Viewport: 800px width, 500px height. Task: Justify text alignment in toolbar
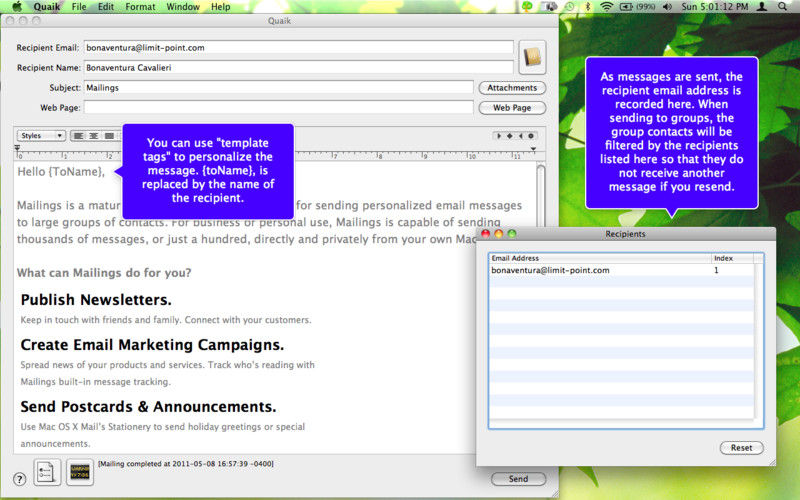[x=109, y=136]
